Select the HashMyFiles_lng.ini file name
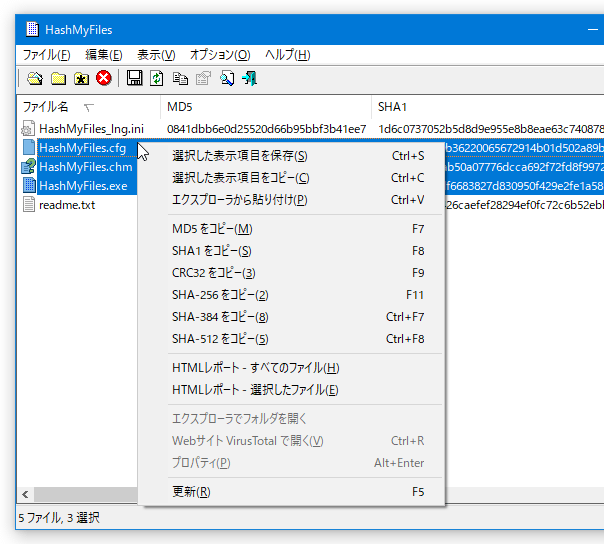 (x=91, y=129)
